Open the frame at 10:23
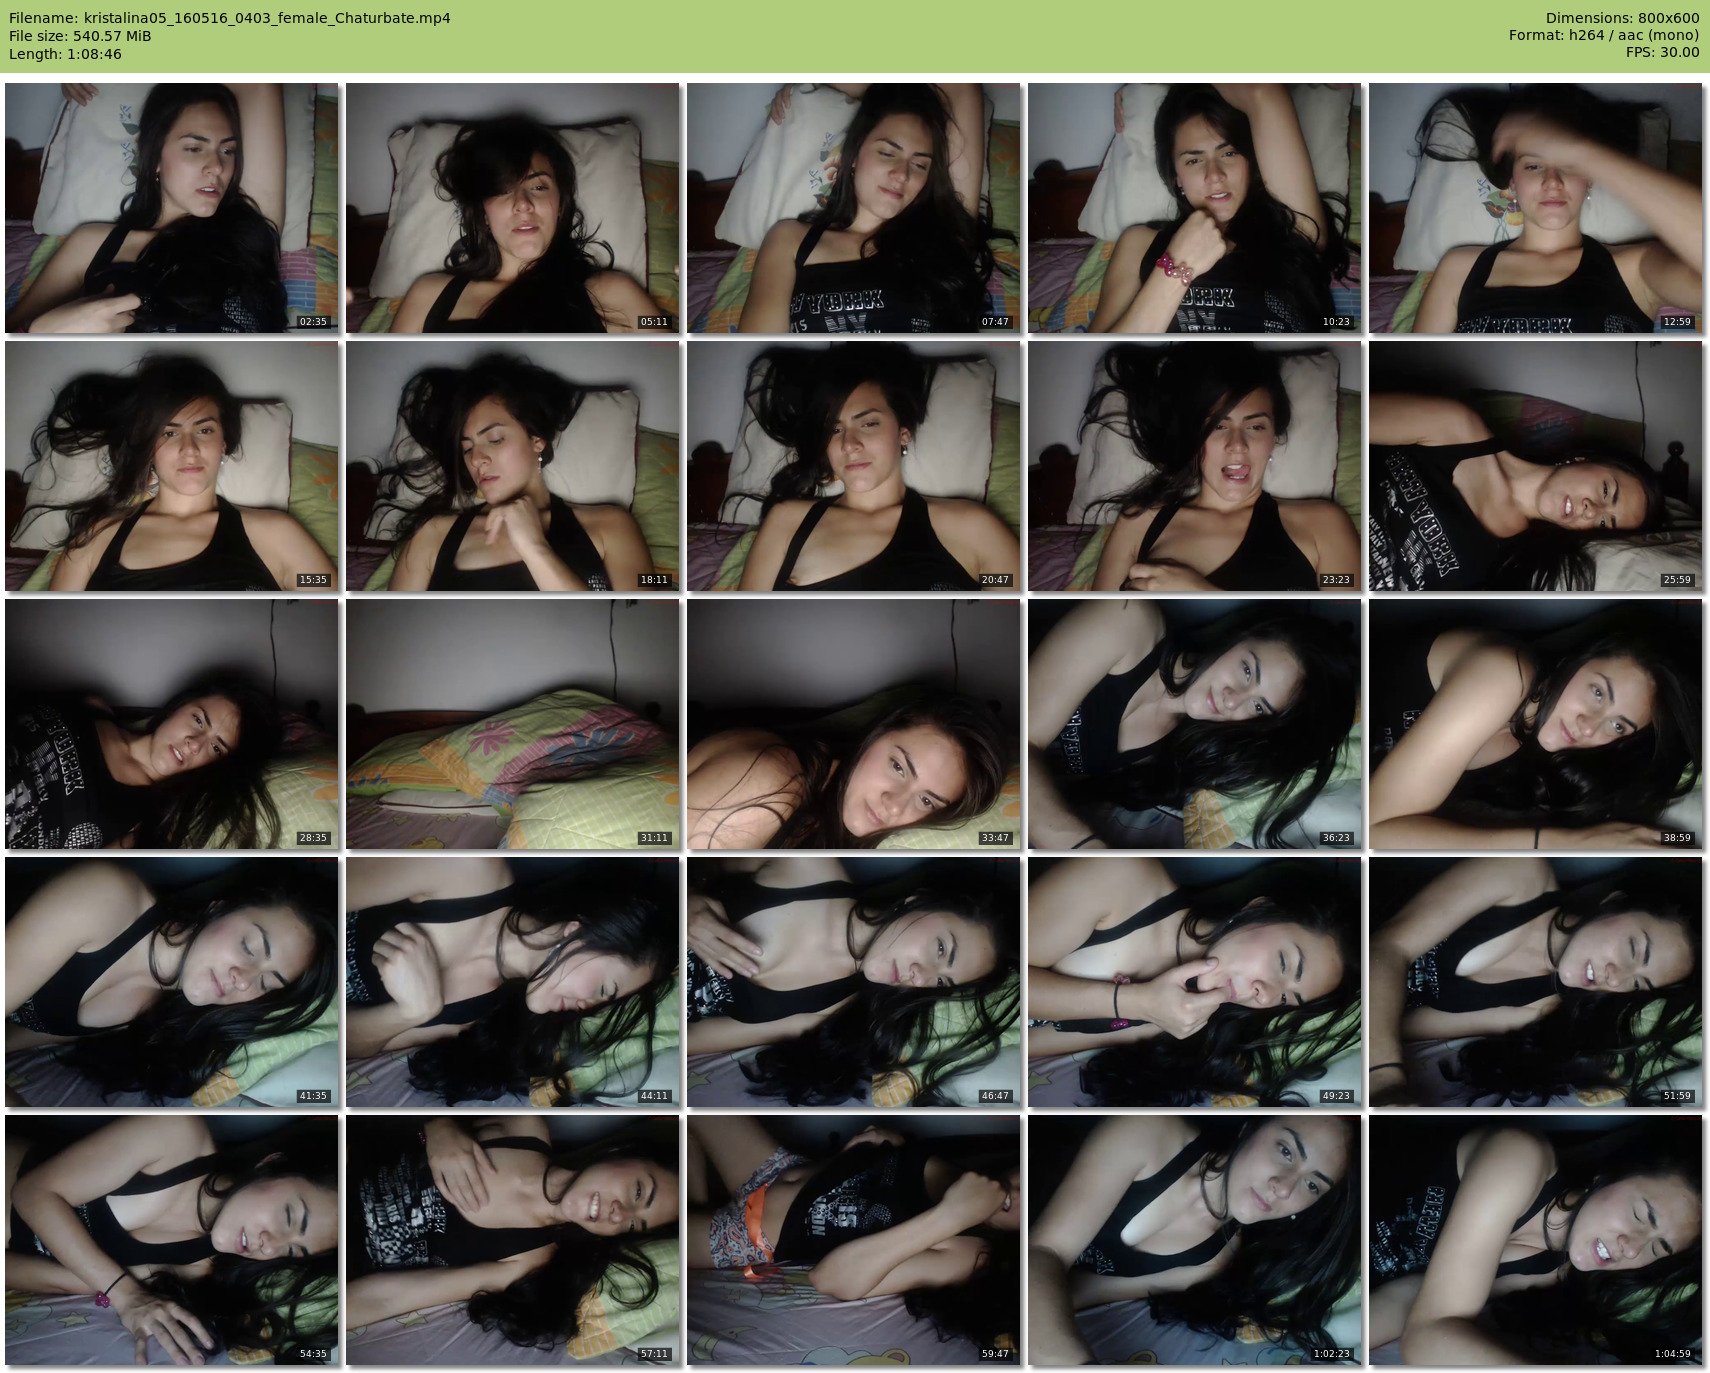Screen dimensions: 1710x1373 point(1195,208)
